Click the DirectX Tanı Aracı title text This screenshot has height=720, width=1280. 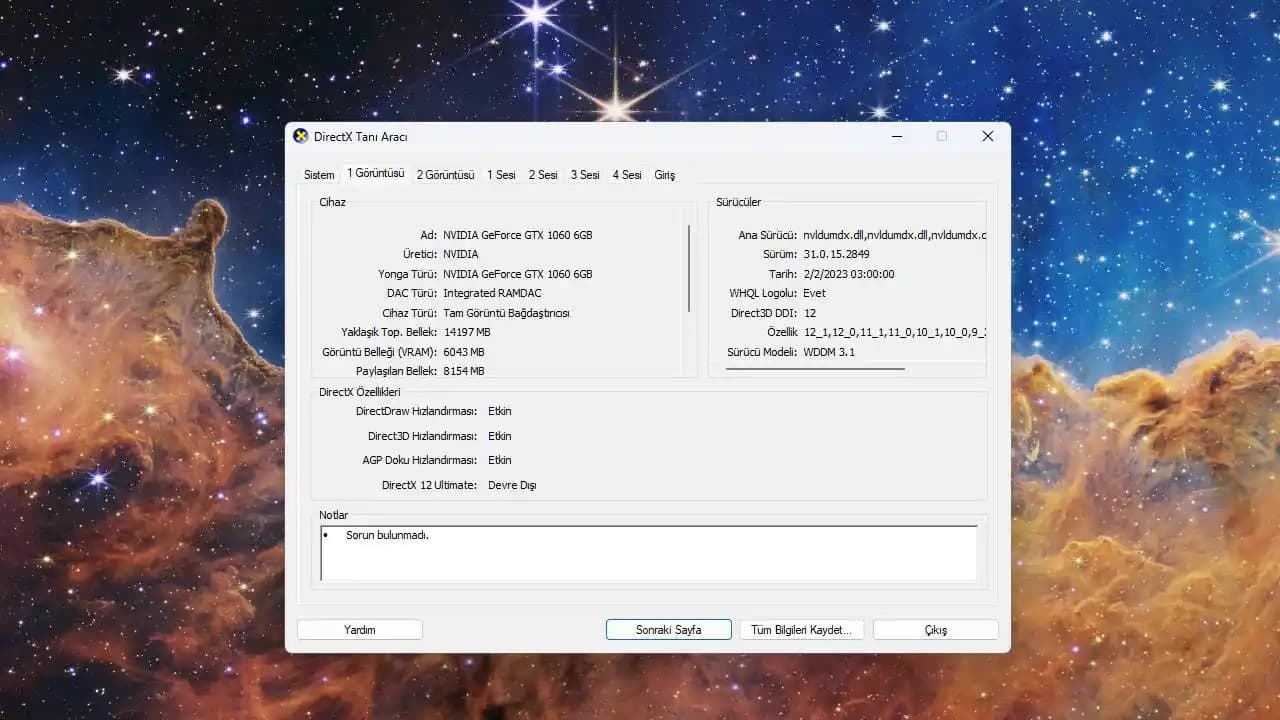tap(361, 137)
